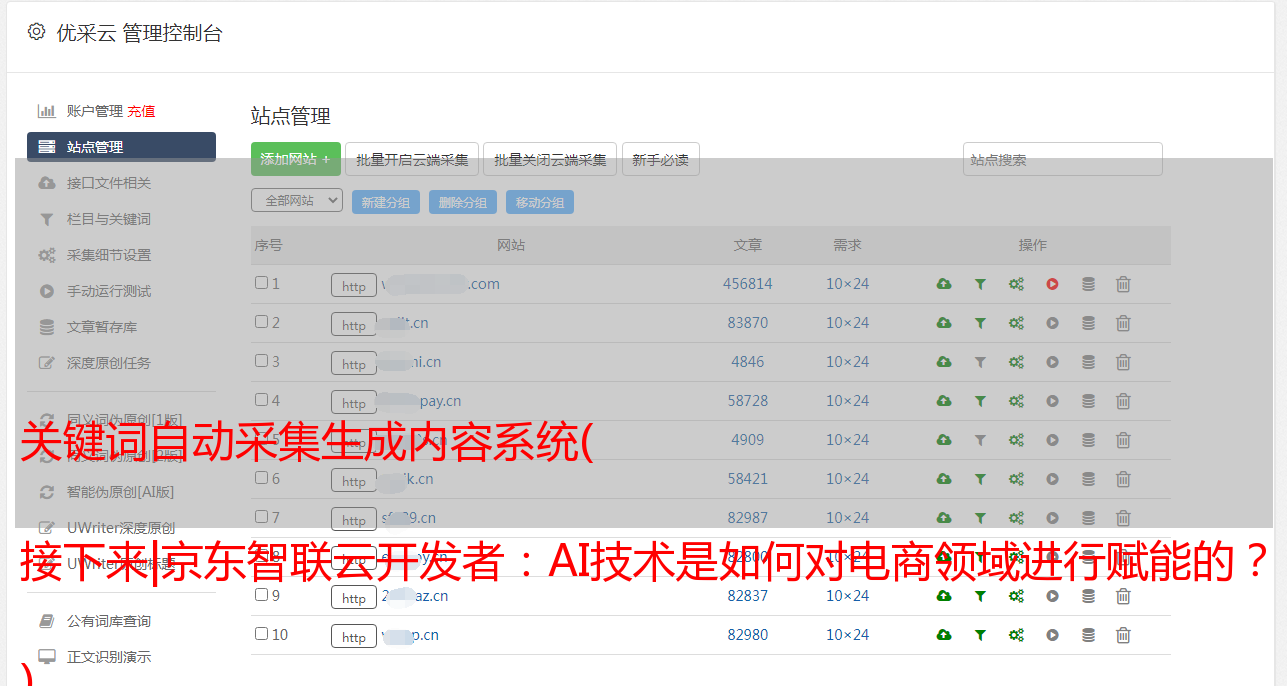
Task: Select the checkbox for site row 4
Action: (261, 400)
